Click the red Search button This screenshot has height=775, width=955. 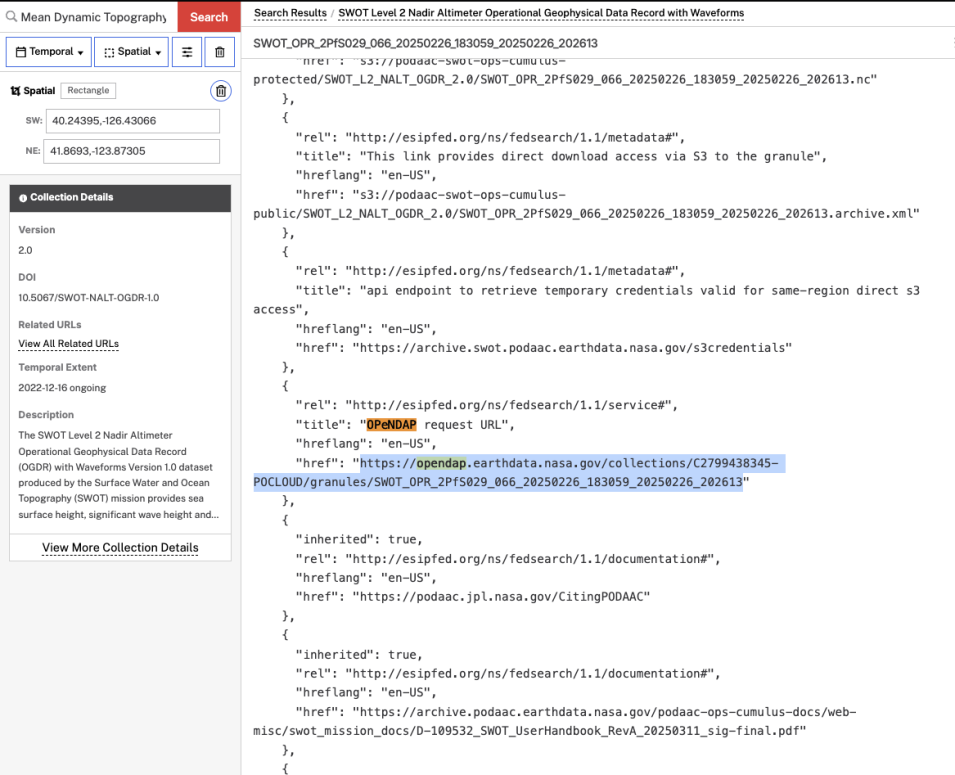[209, 16]
